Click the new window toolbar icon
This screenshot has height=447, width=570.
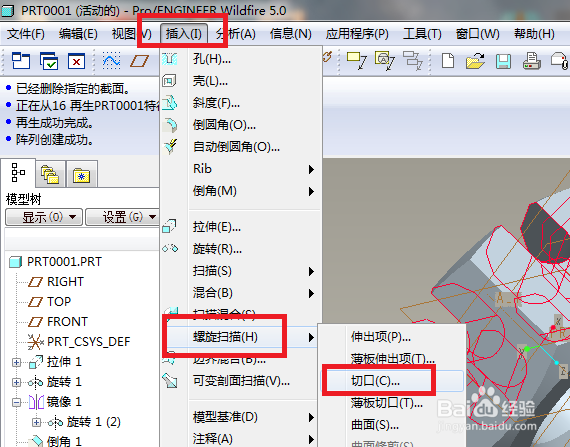point(21,61)
